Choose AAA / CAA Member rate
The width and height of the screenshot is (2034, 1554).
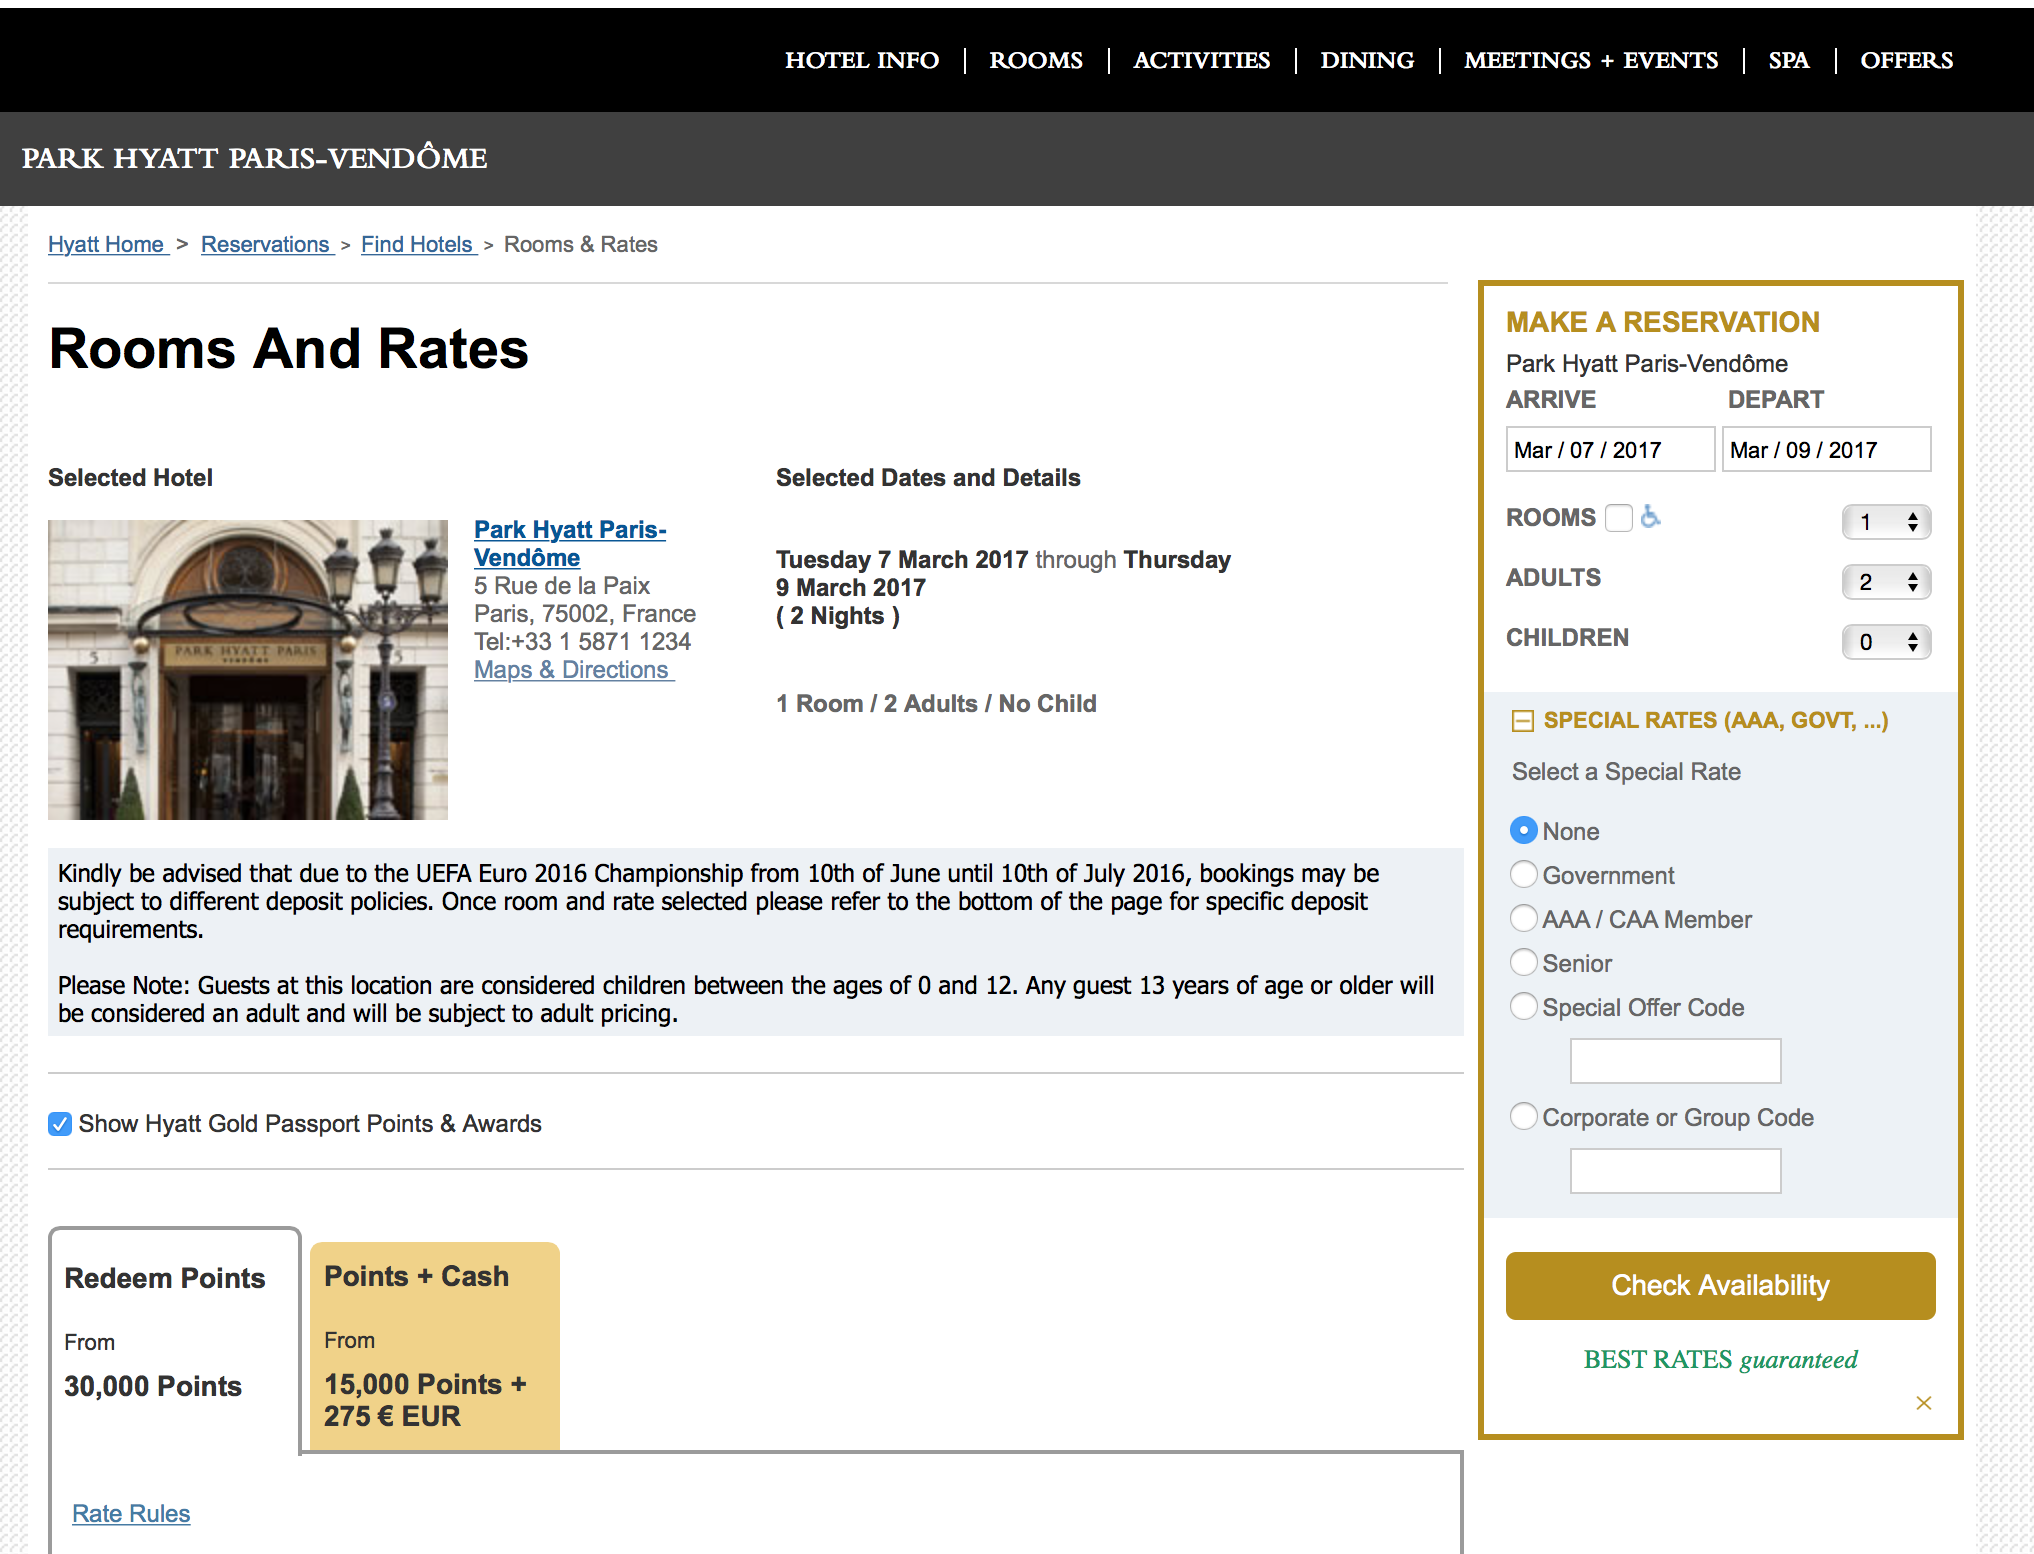pyautogui.click(x=1523, y=918)
